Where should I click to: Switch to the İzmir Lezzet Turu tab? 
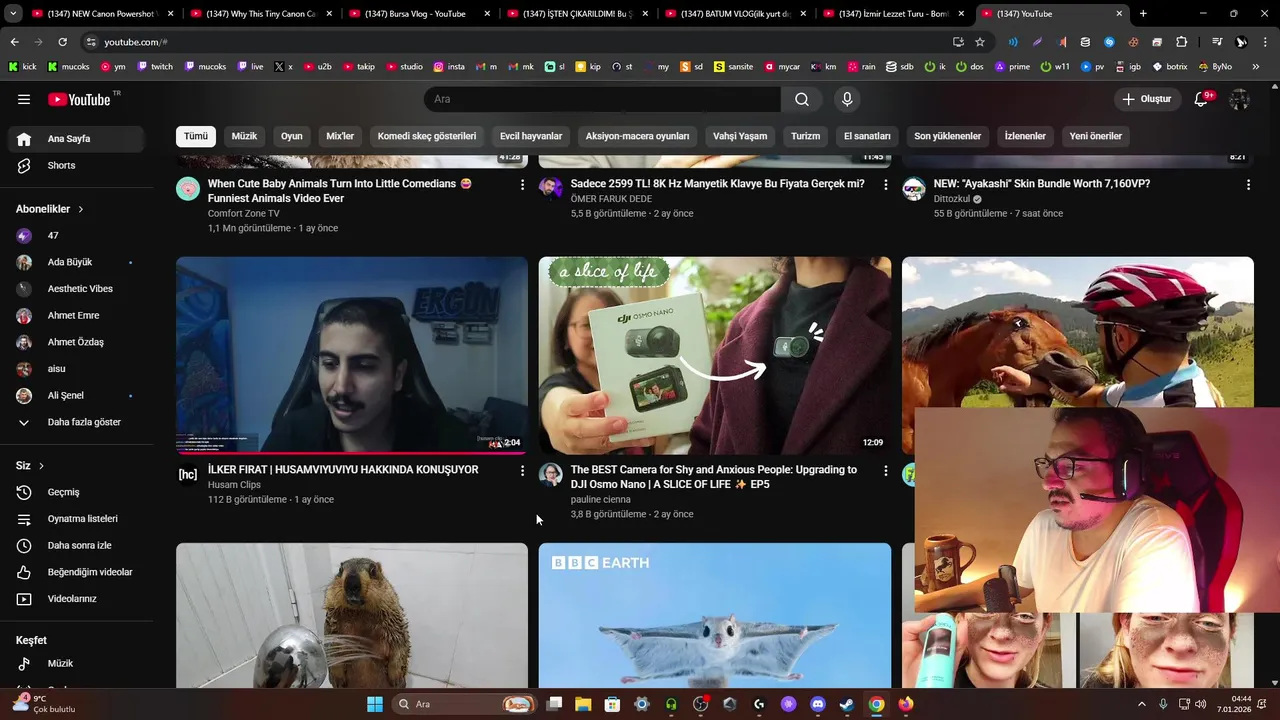(x=894, y=14)
